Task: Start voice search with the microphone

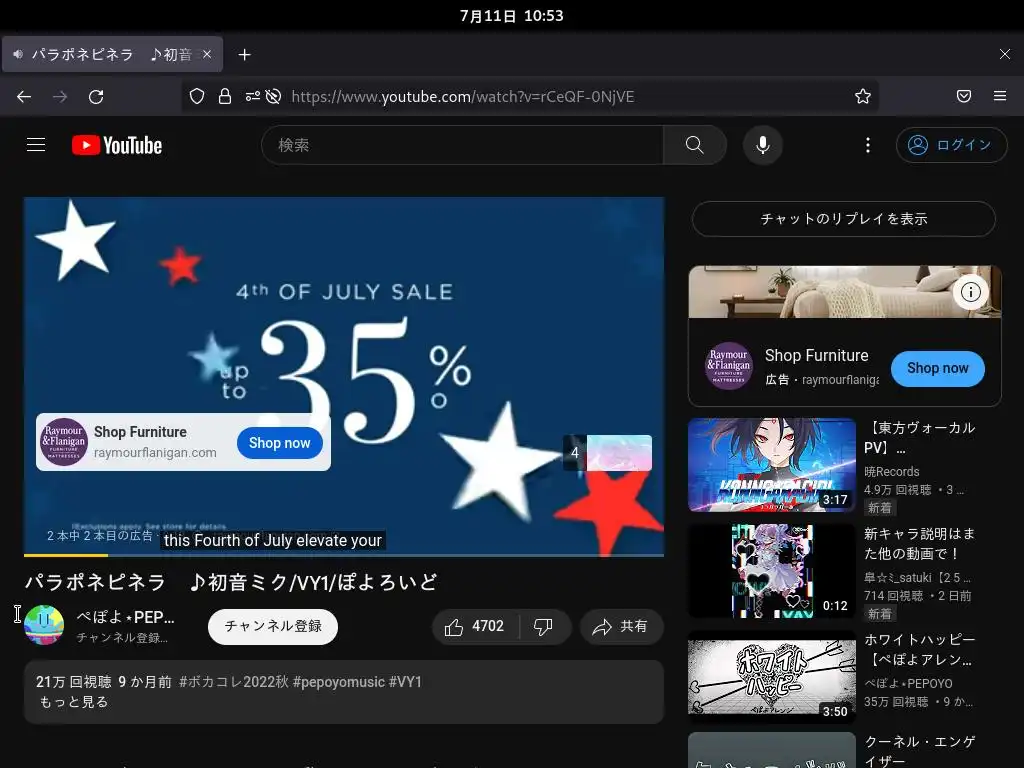Action: click(762, 145)
